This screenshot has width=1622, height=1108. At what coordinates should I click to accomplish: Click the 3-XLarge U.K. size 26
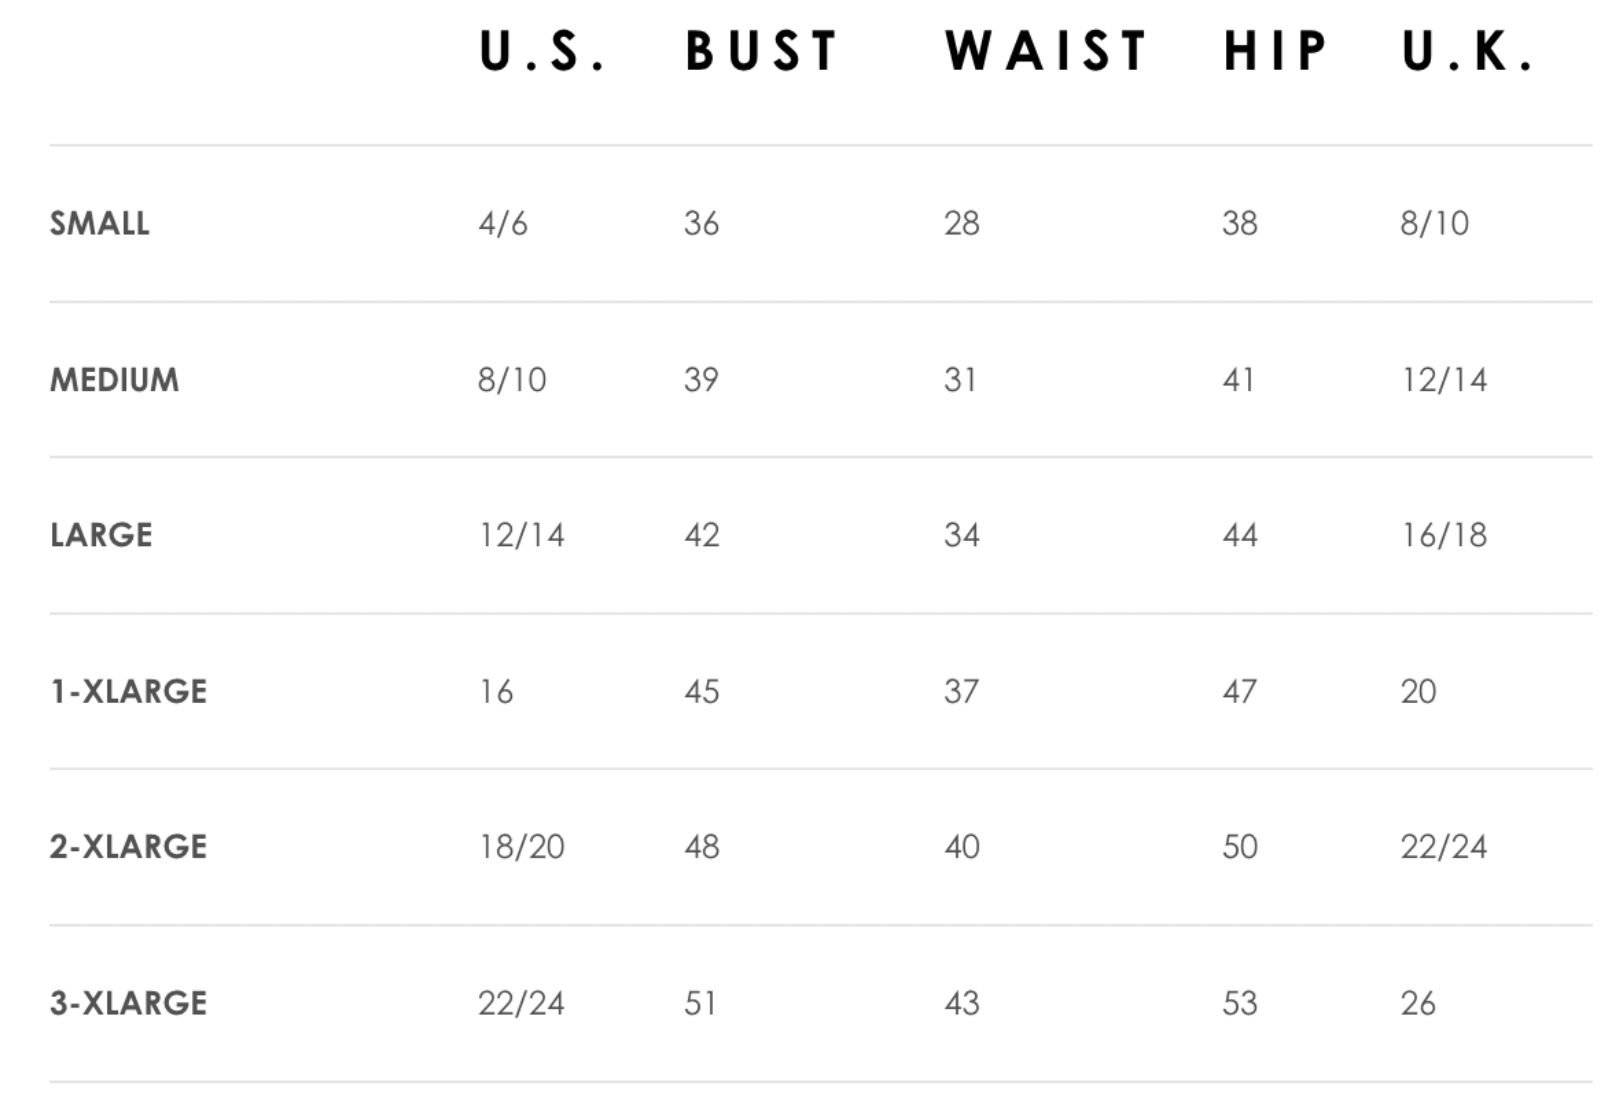point(1418,1003)
